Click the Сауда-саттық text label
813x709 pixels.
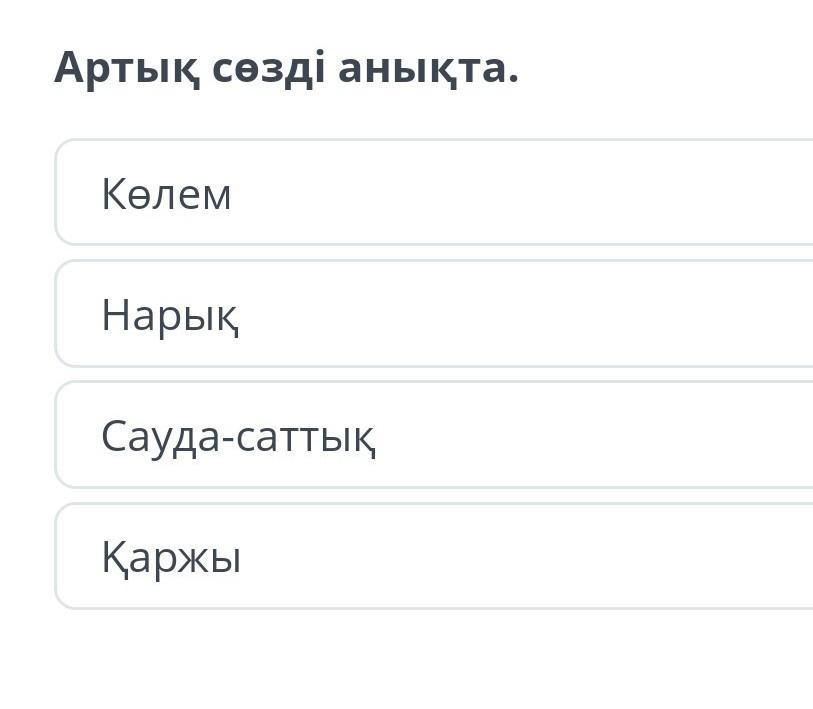pos(238,437)
